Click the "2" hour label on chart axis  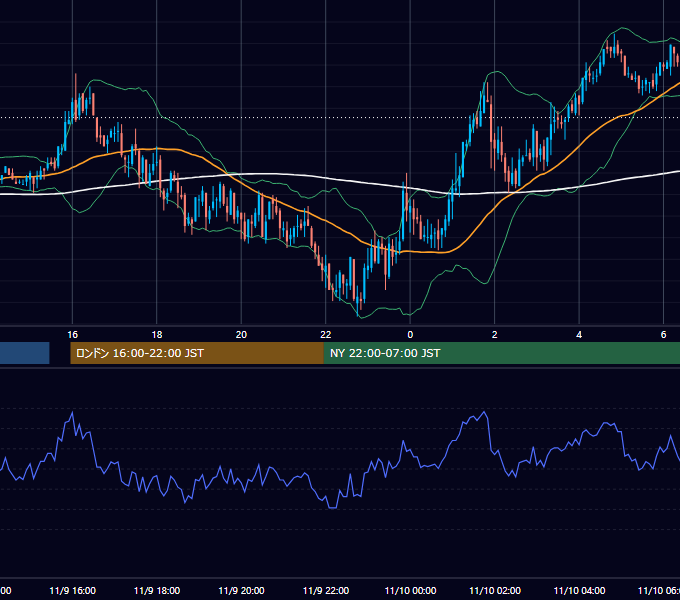pos(494,335)
